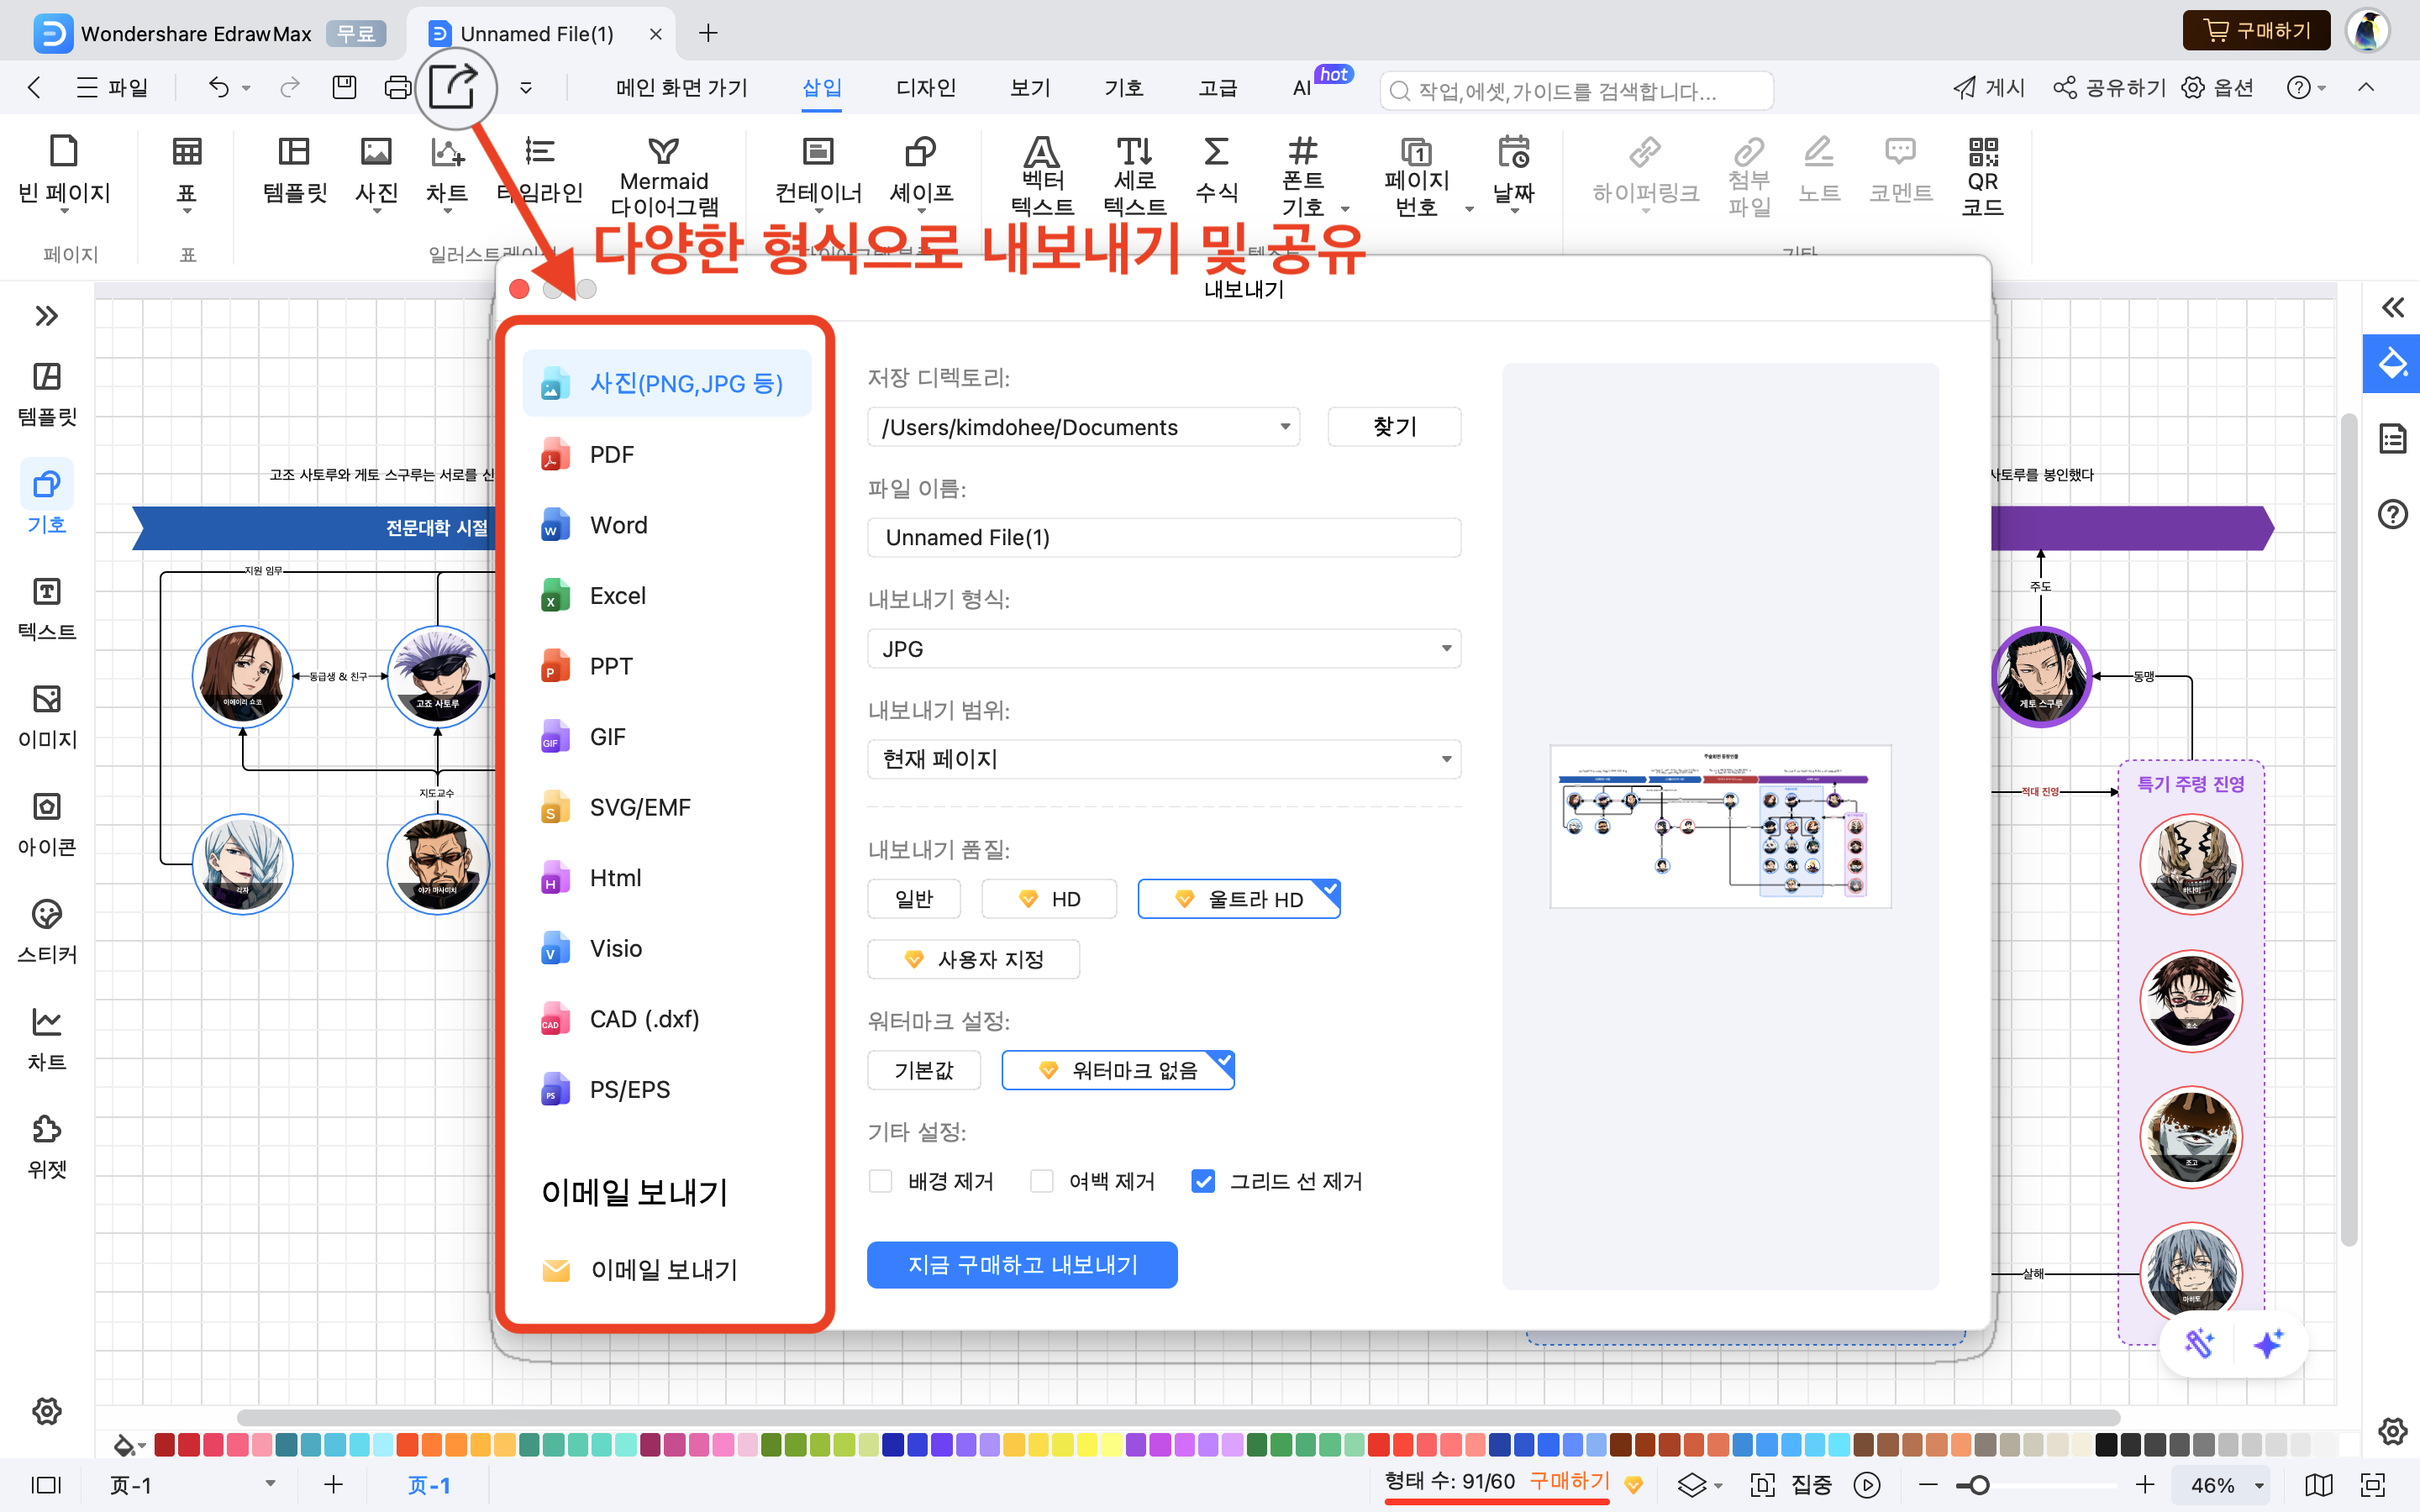Enable the 배경 제거 checkbox
The height and width of the screenshot is (1512, 2420).
(x=880, y=1181)
